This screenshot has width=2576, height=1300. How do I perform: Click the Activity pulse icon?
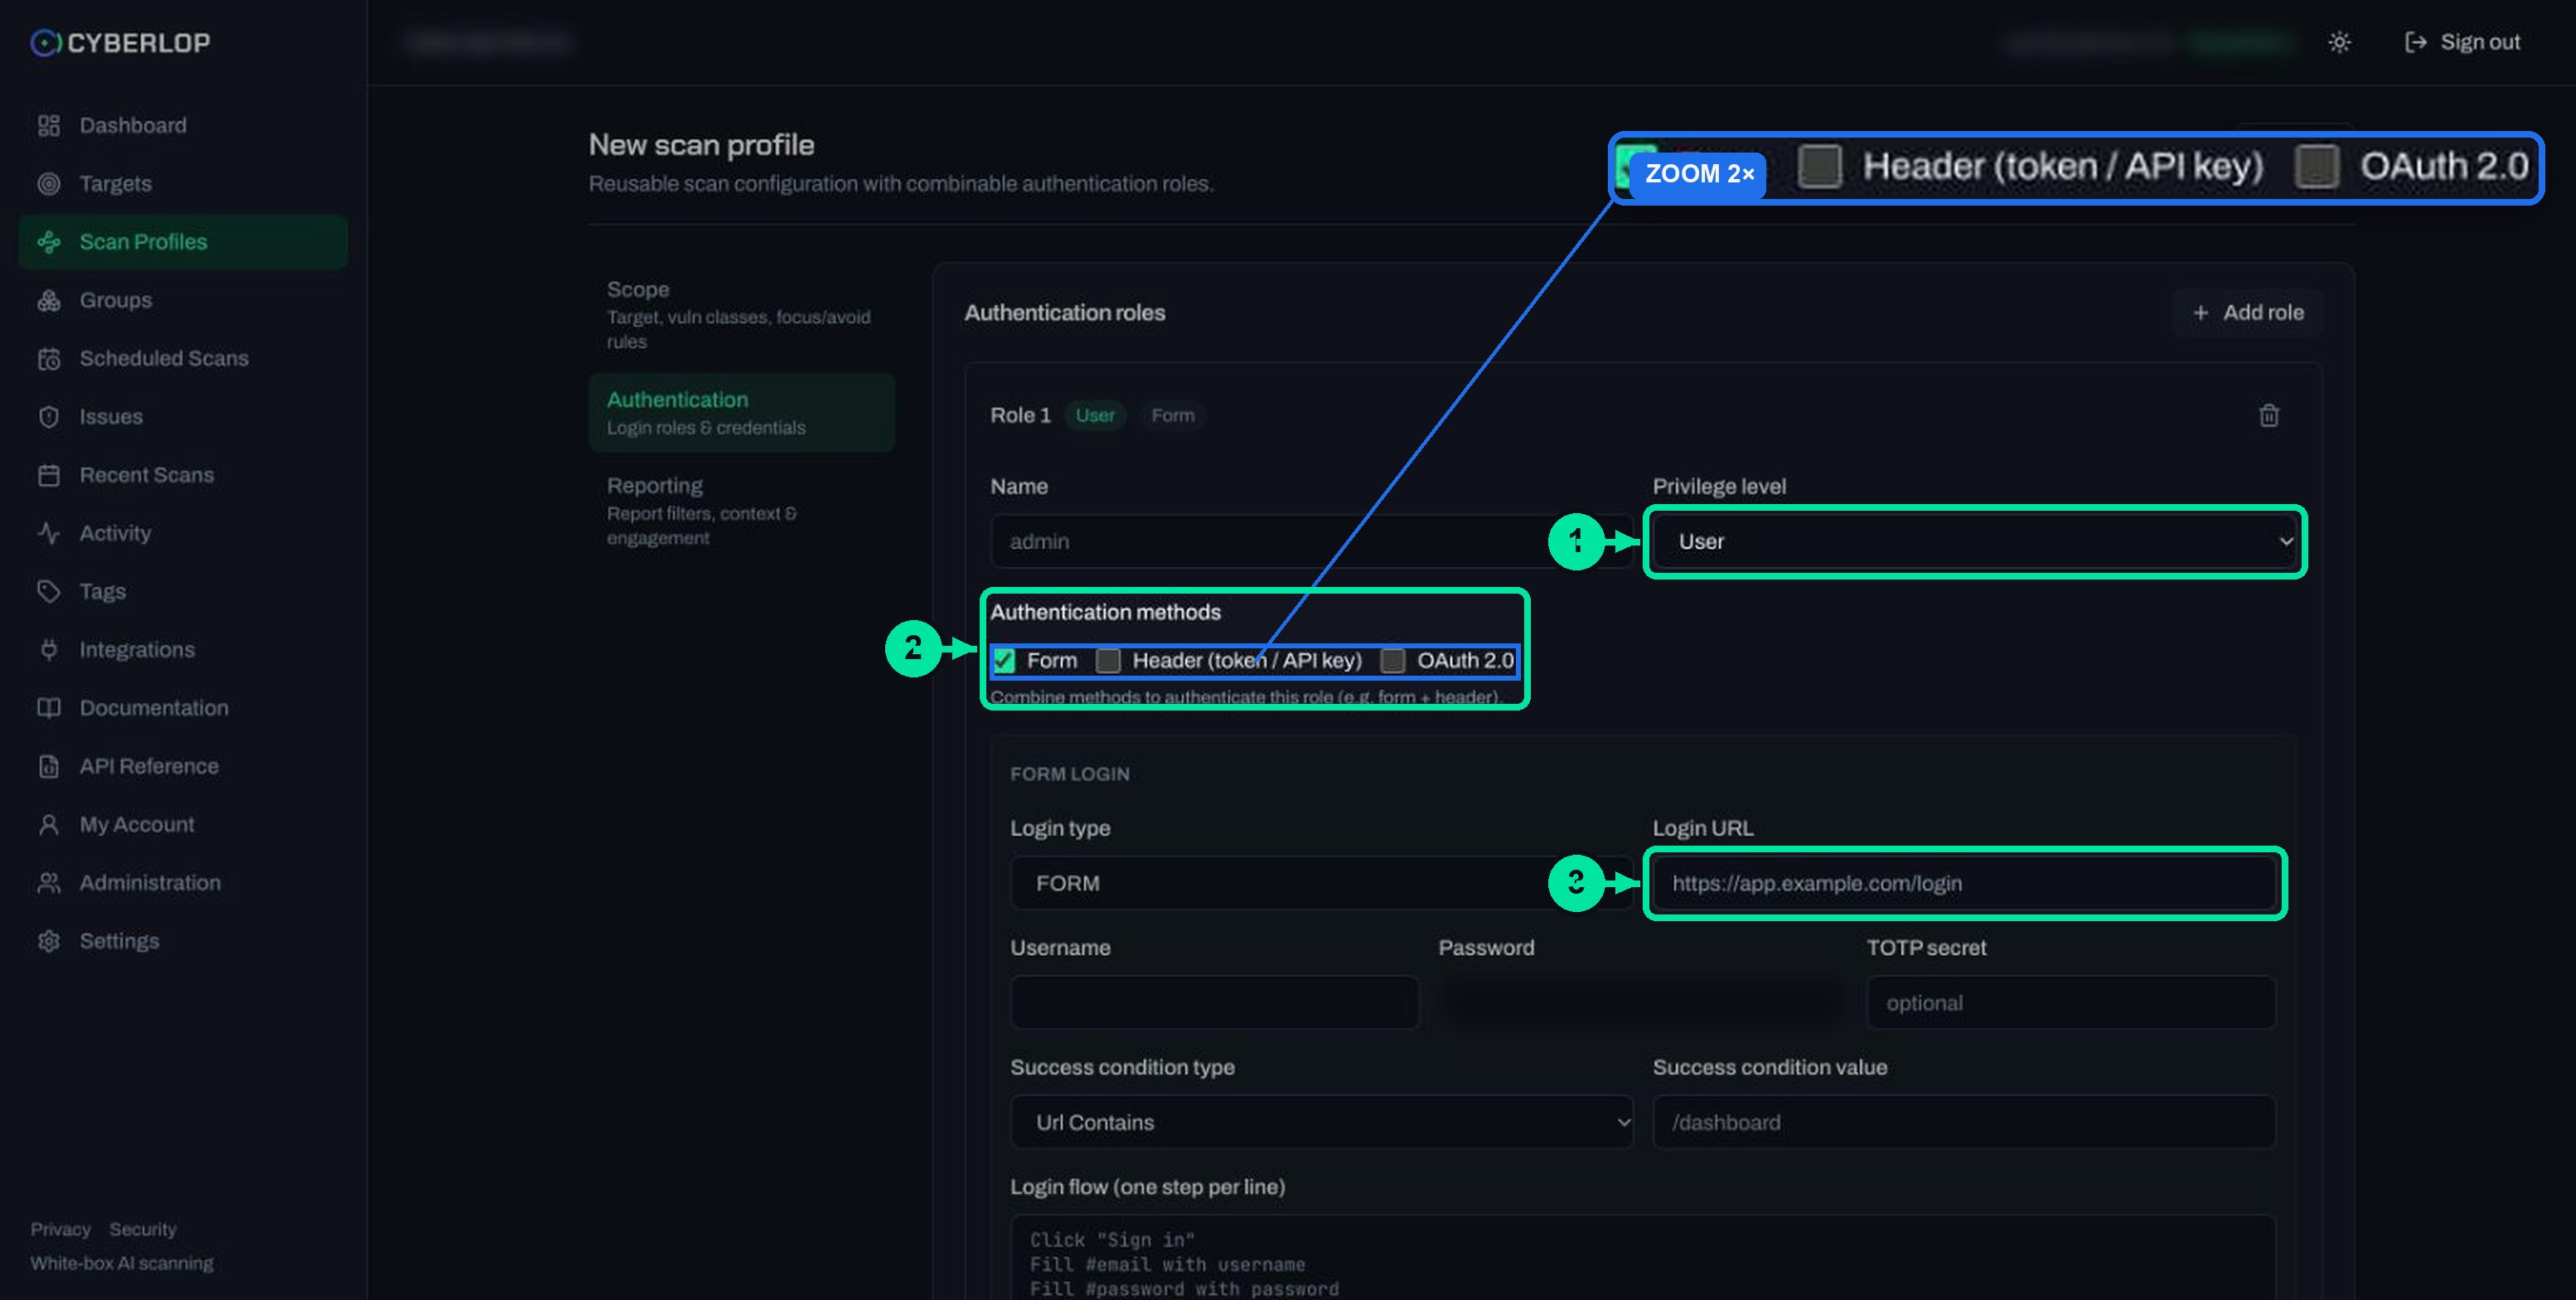(48, 534)
